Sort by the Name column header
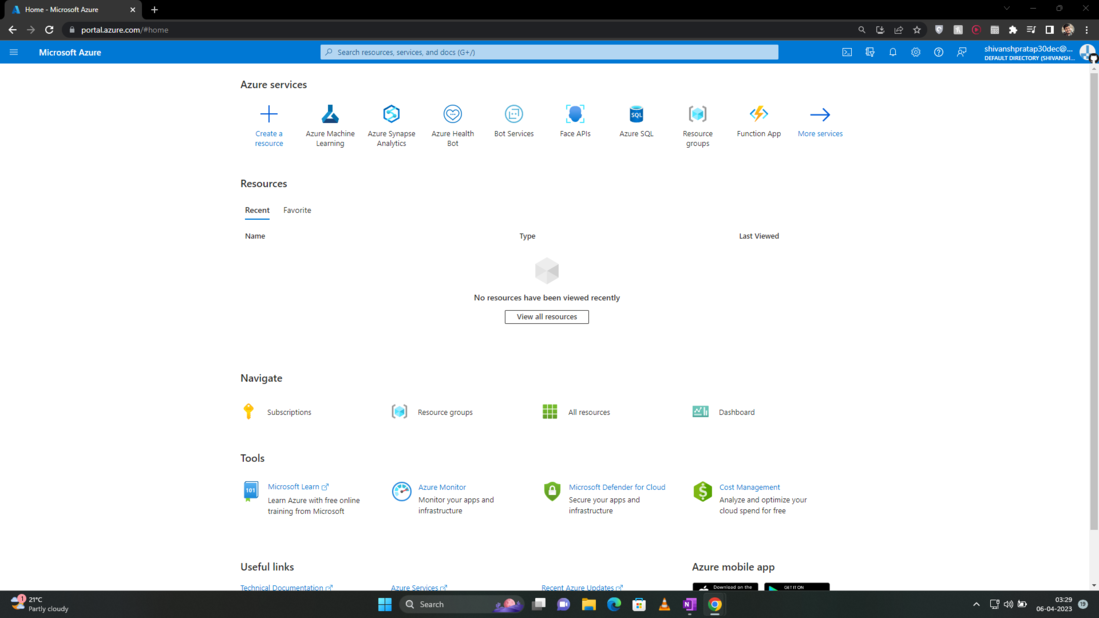This screenshot has height=618, width=1099. (x=255, y=236)
